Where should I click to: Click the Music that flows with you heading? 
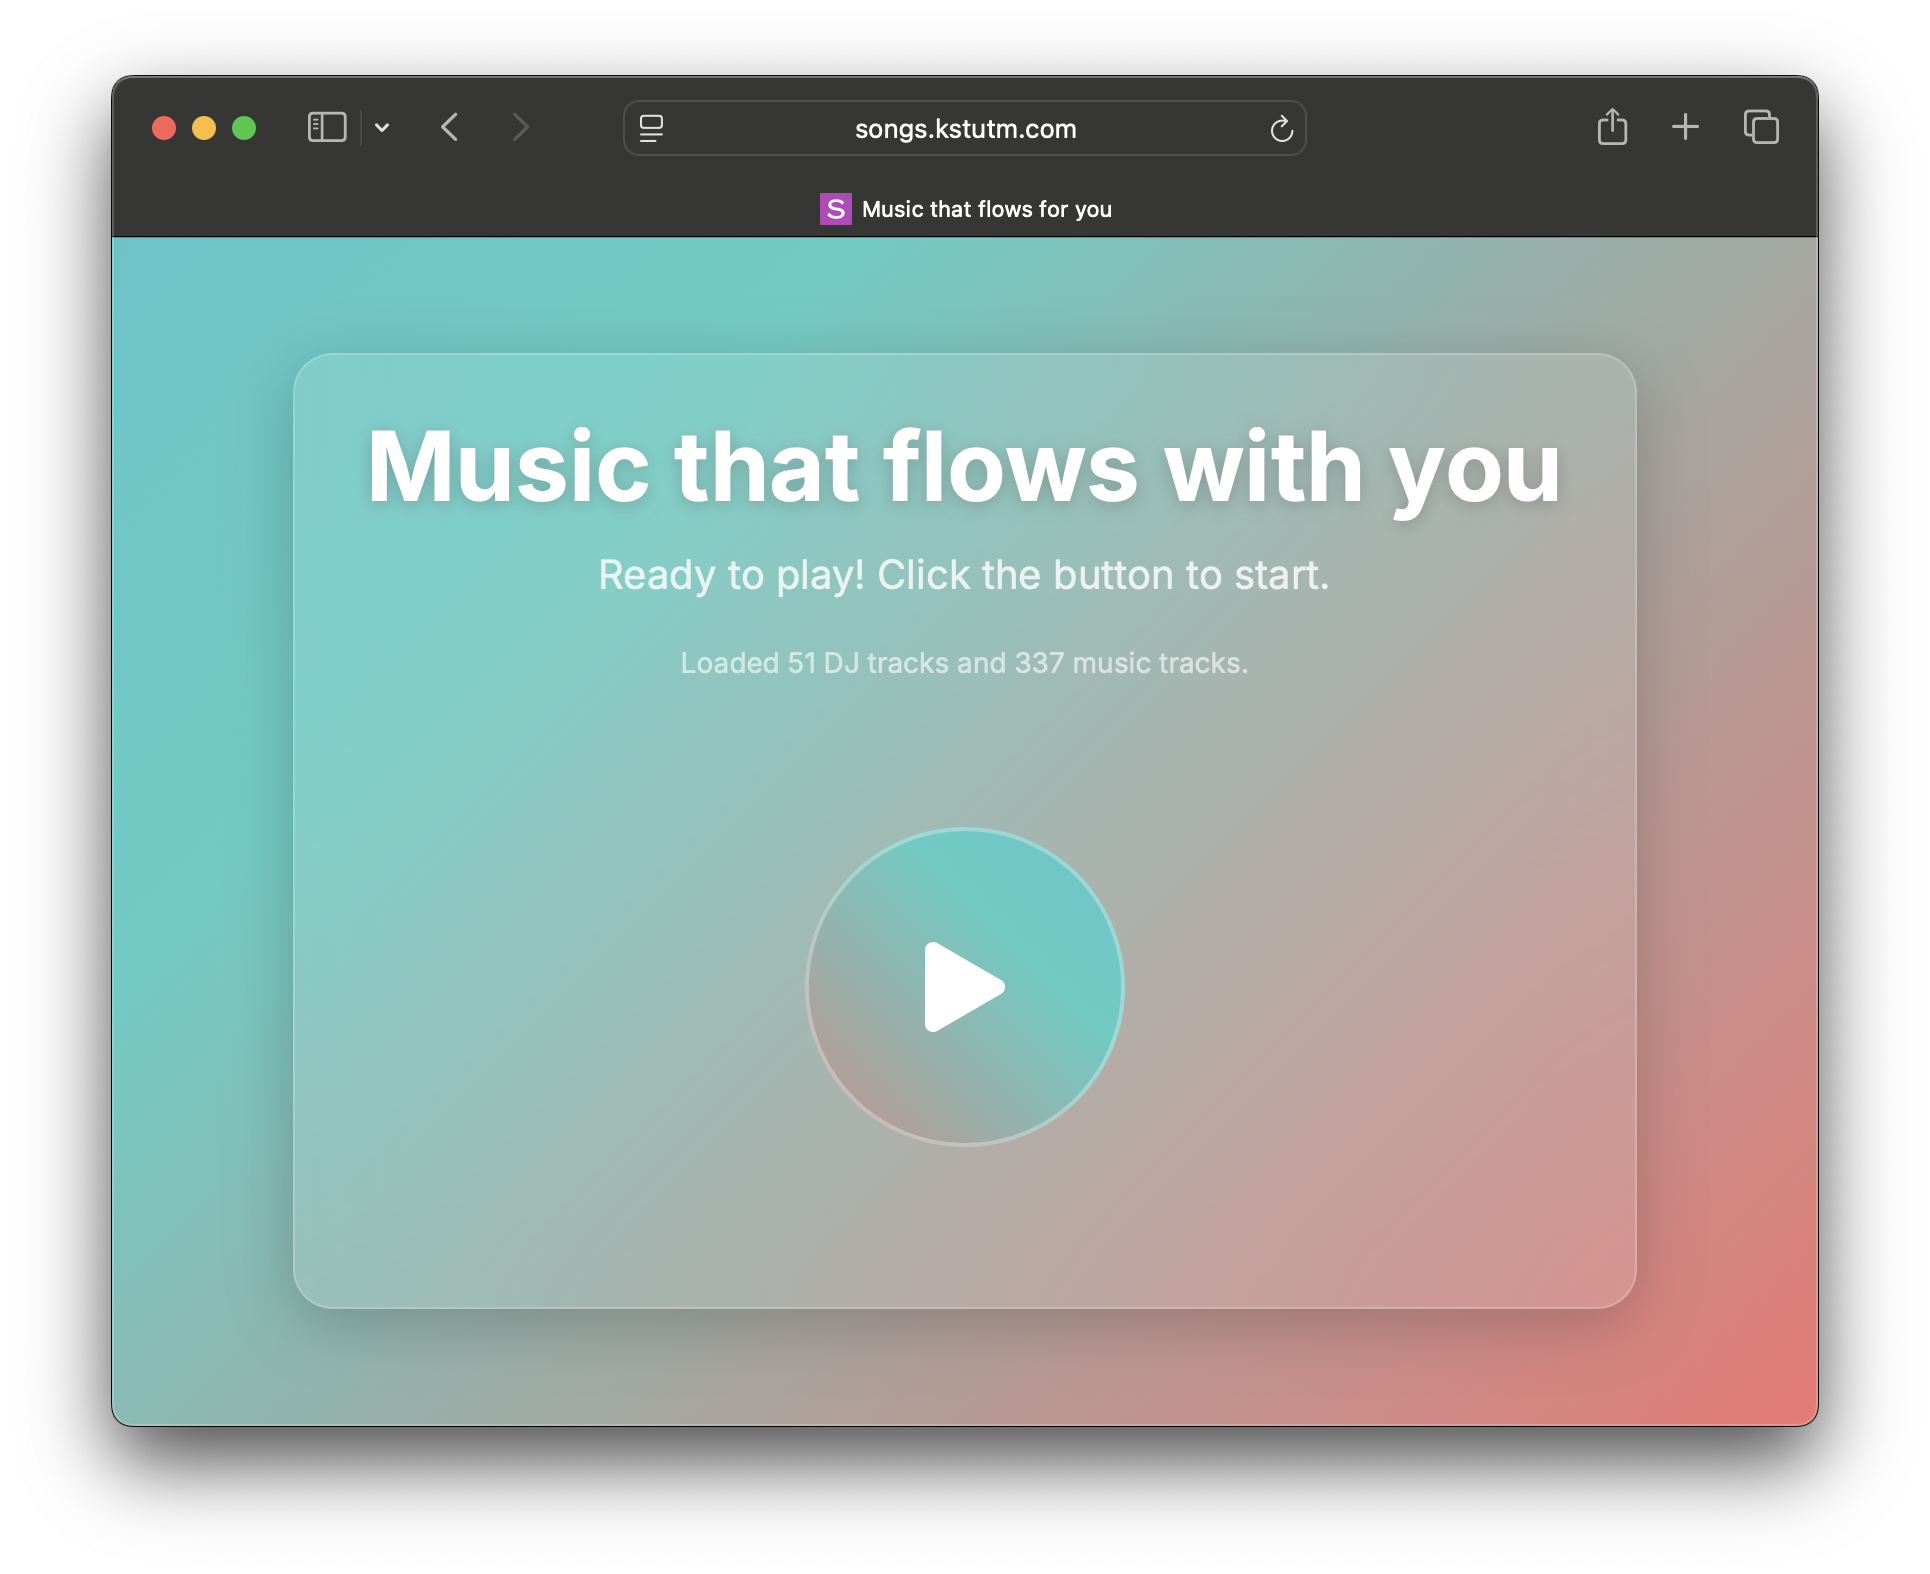pos(964,466)
